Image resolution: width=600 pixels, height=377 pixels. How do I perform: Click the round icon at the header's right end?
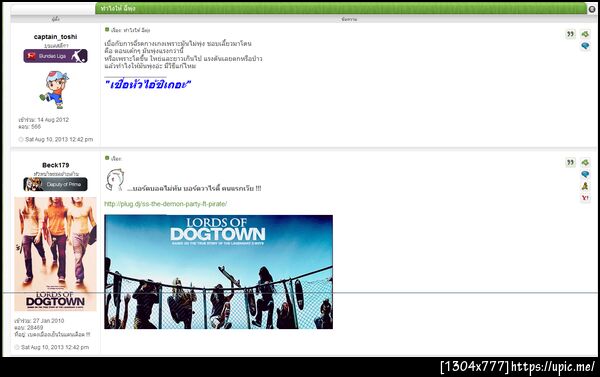click(592, 9)
